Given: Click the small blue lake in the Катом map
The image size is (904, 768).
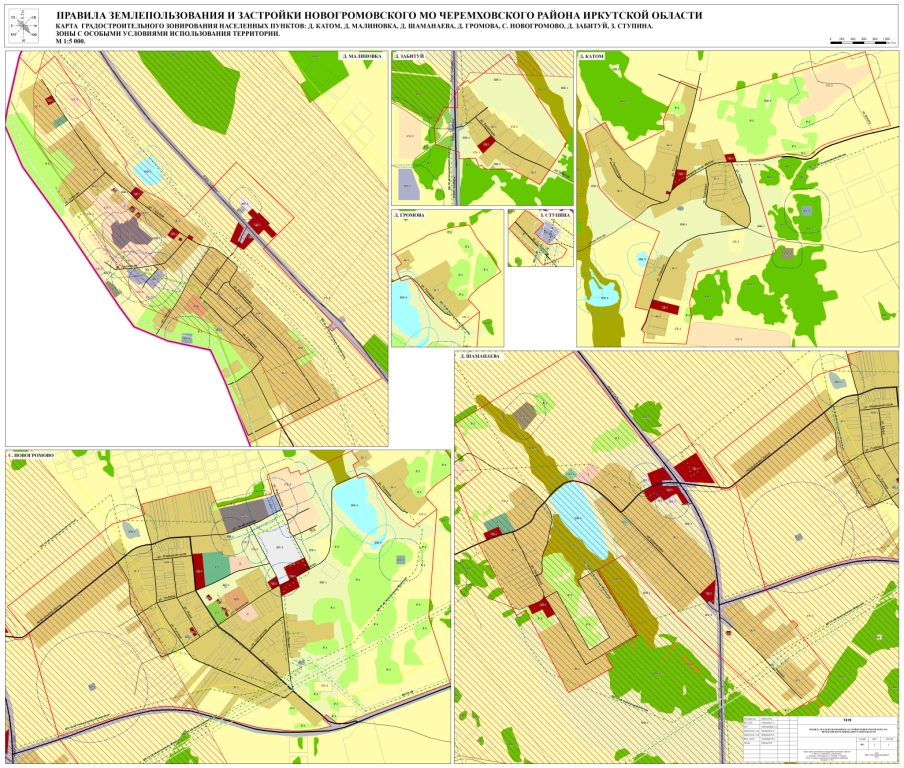Looking at the screenshot, I should (x=601, y=295).
